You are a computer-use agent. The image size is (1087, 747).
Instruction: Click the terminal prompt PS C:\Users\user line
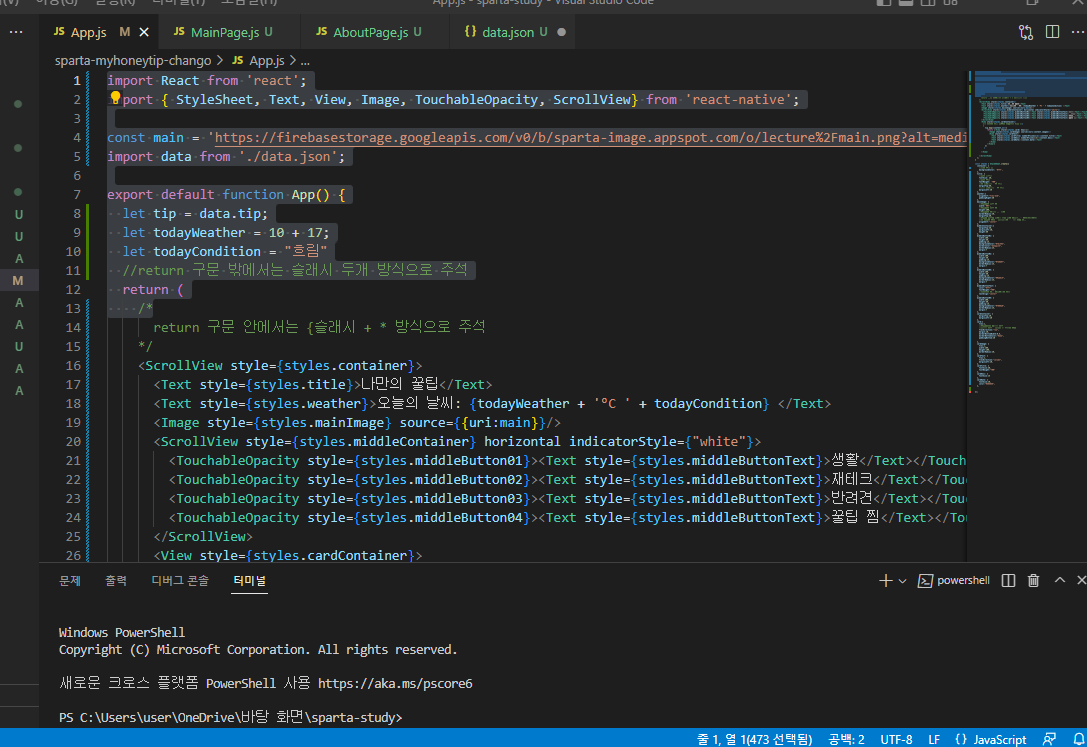pyautogui.click(x=230, y=718)
